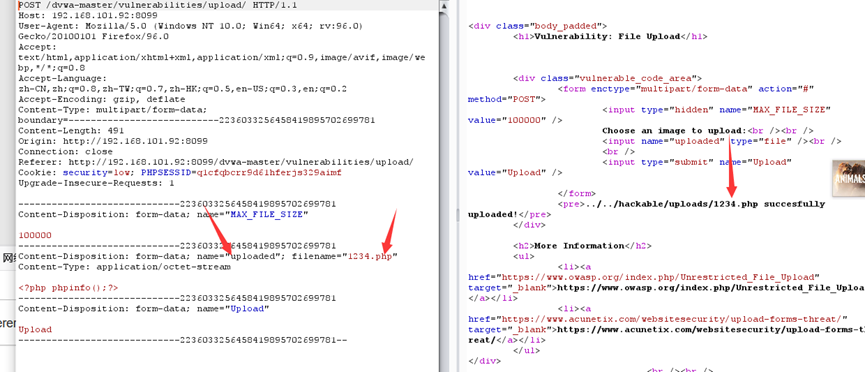The image size is (865, 372).
Task: Select the Accept-Encoding: gzip, deflate header
Action: [x=102, y=99]
